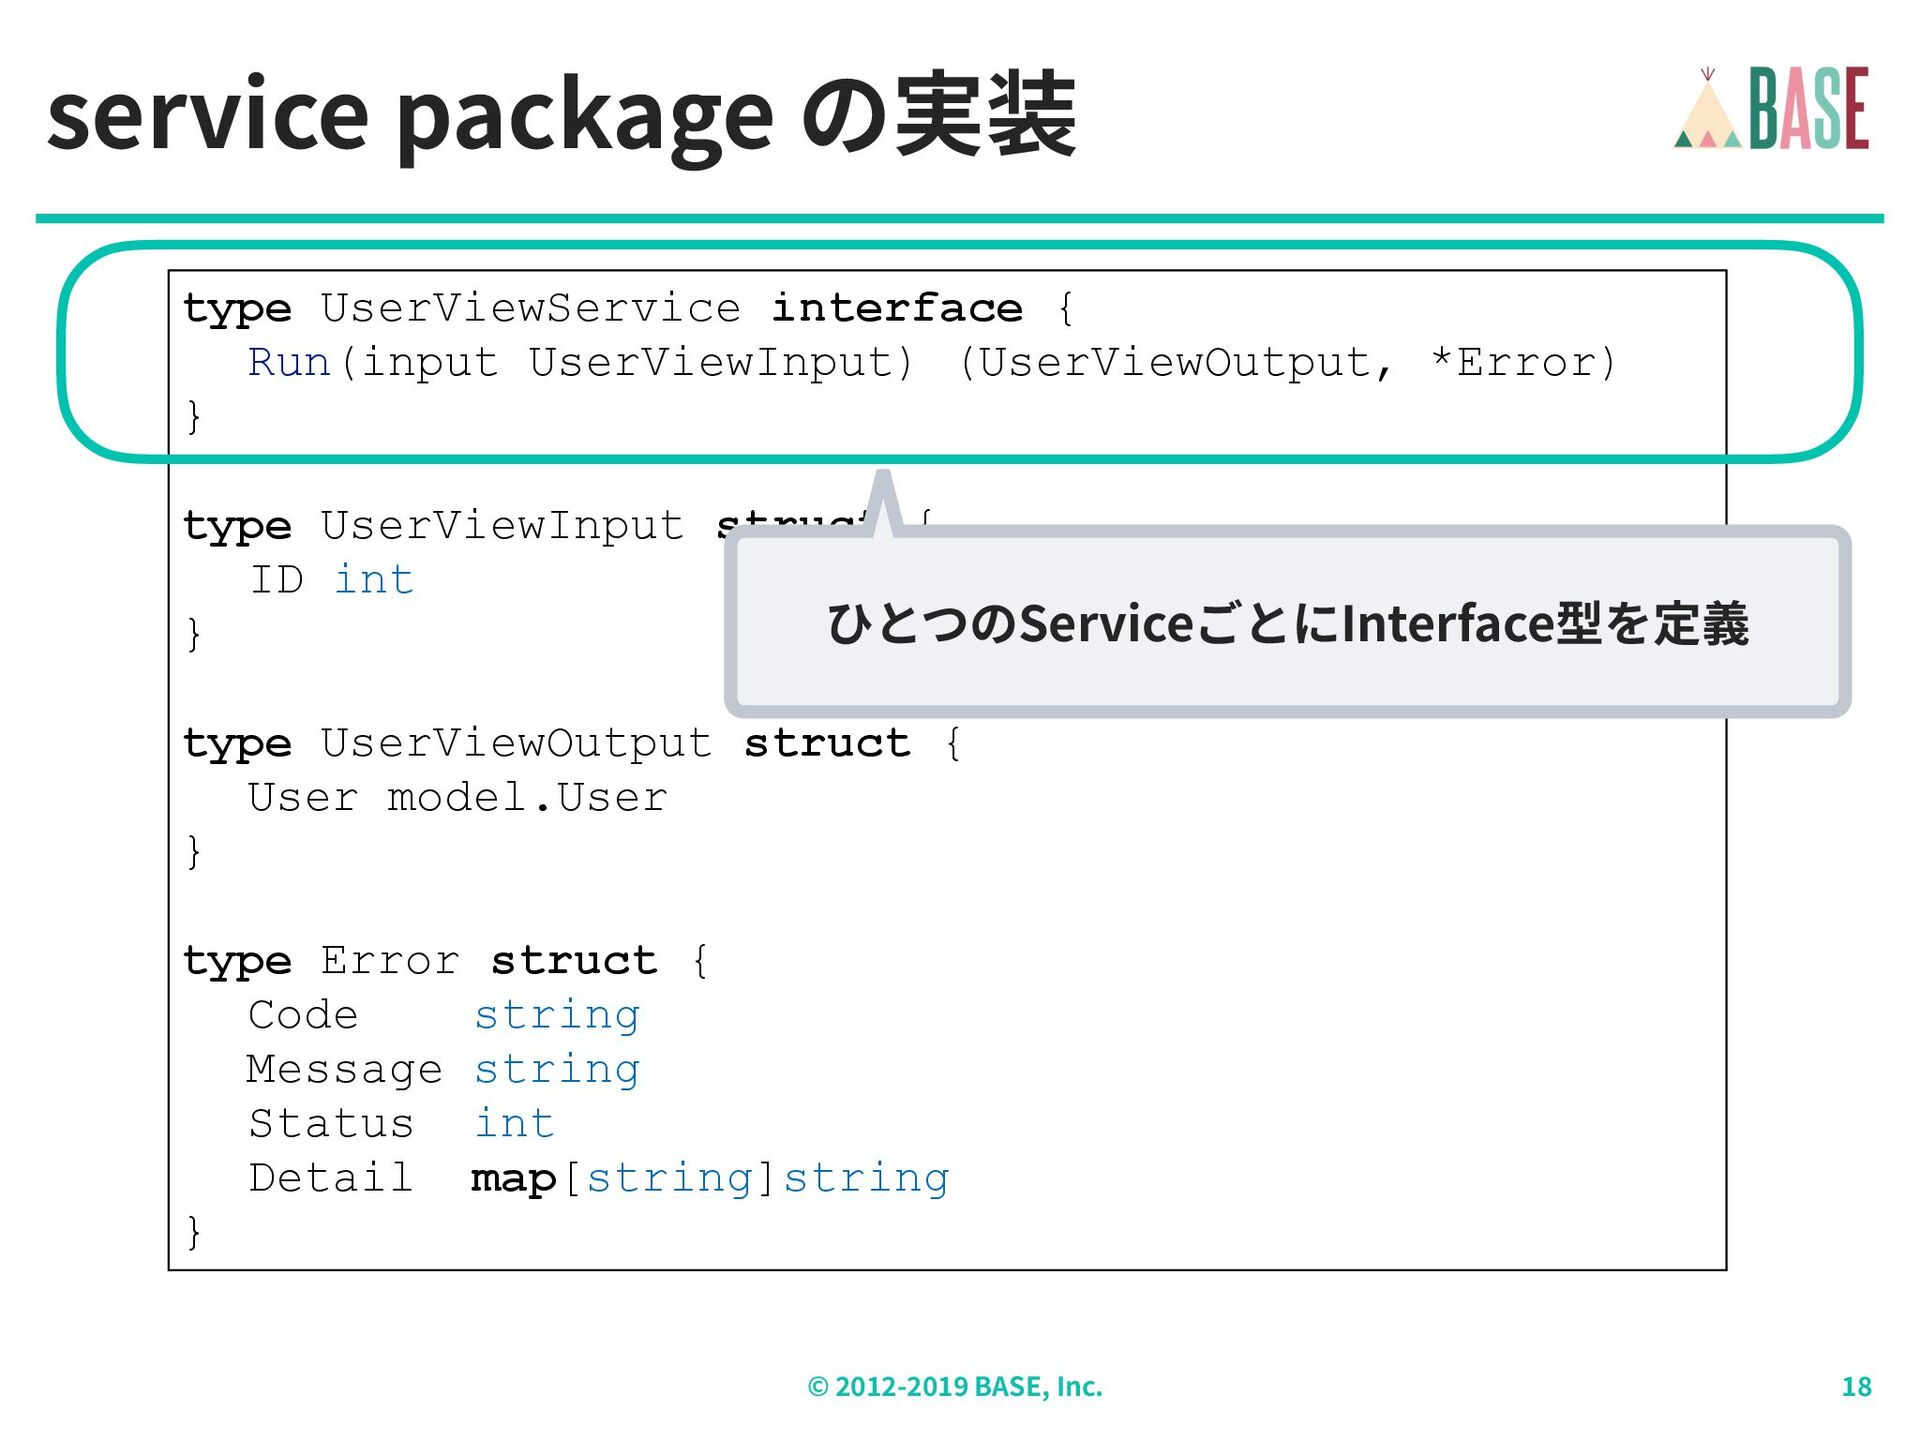Image resolution: width=1920 pixels, height=1440 pixels.
Task: Click the 'Error' struct type name
Action: [390, 961]
